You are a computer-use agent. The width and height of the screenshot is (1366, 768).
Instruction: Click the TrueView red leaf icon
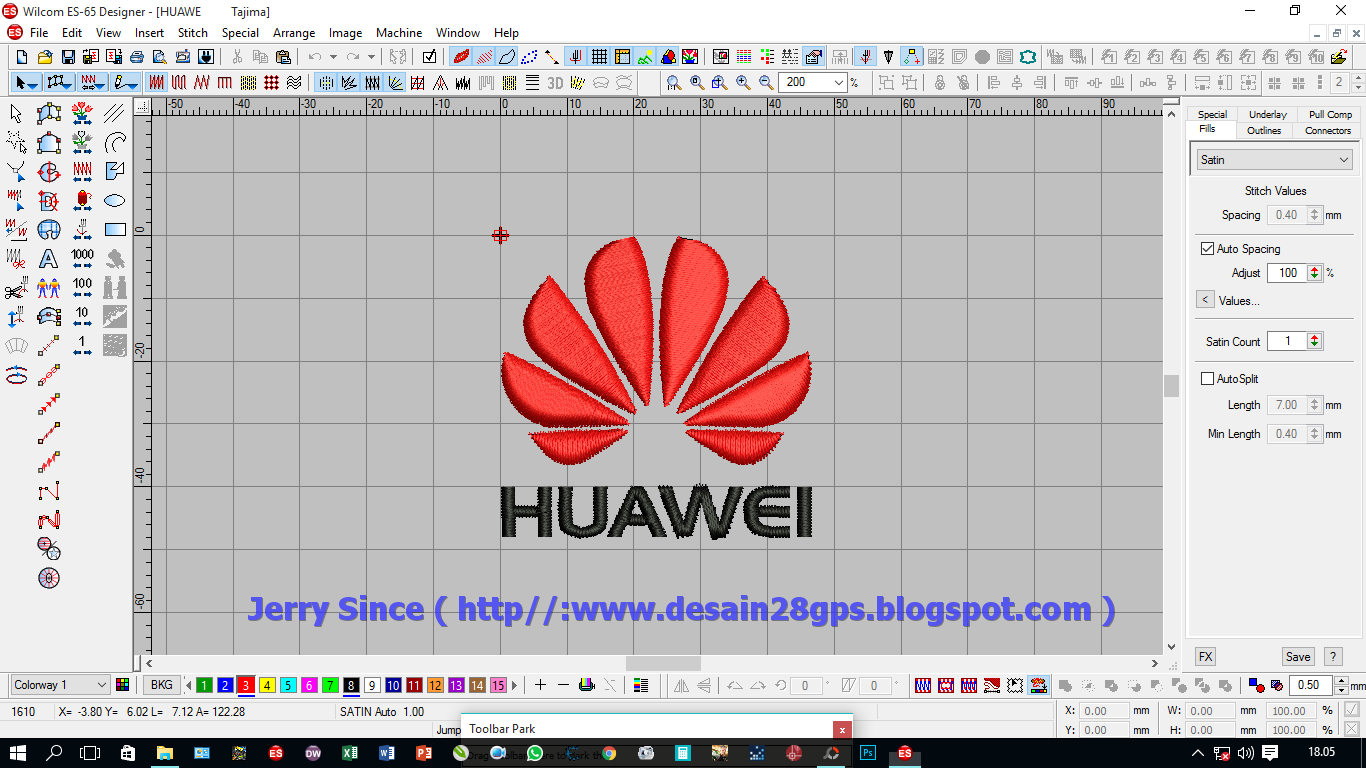(x=461, y=57)
